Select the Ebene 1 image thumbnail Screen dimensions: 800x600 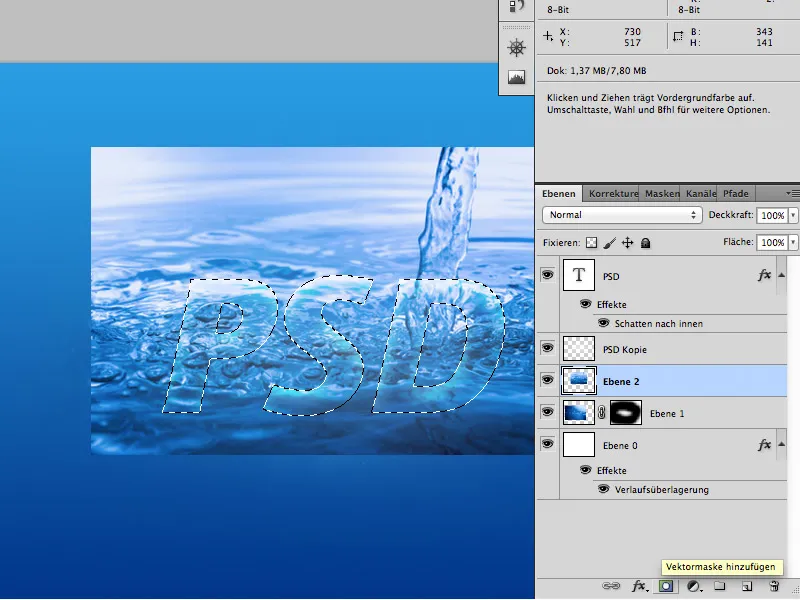pos(579,413)
